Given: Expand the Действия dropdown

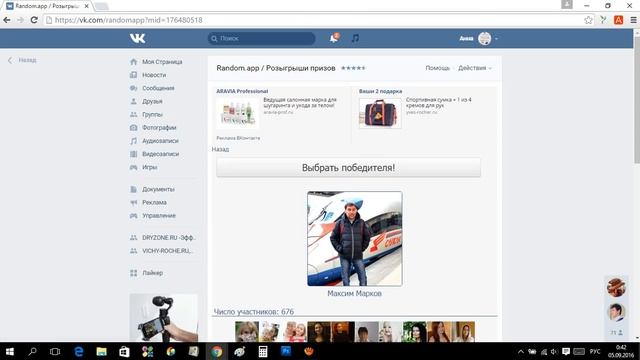Looking at the screenshot, I should [475, 68].
